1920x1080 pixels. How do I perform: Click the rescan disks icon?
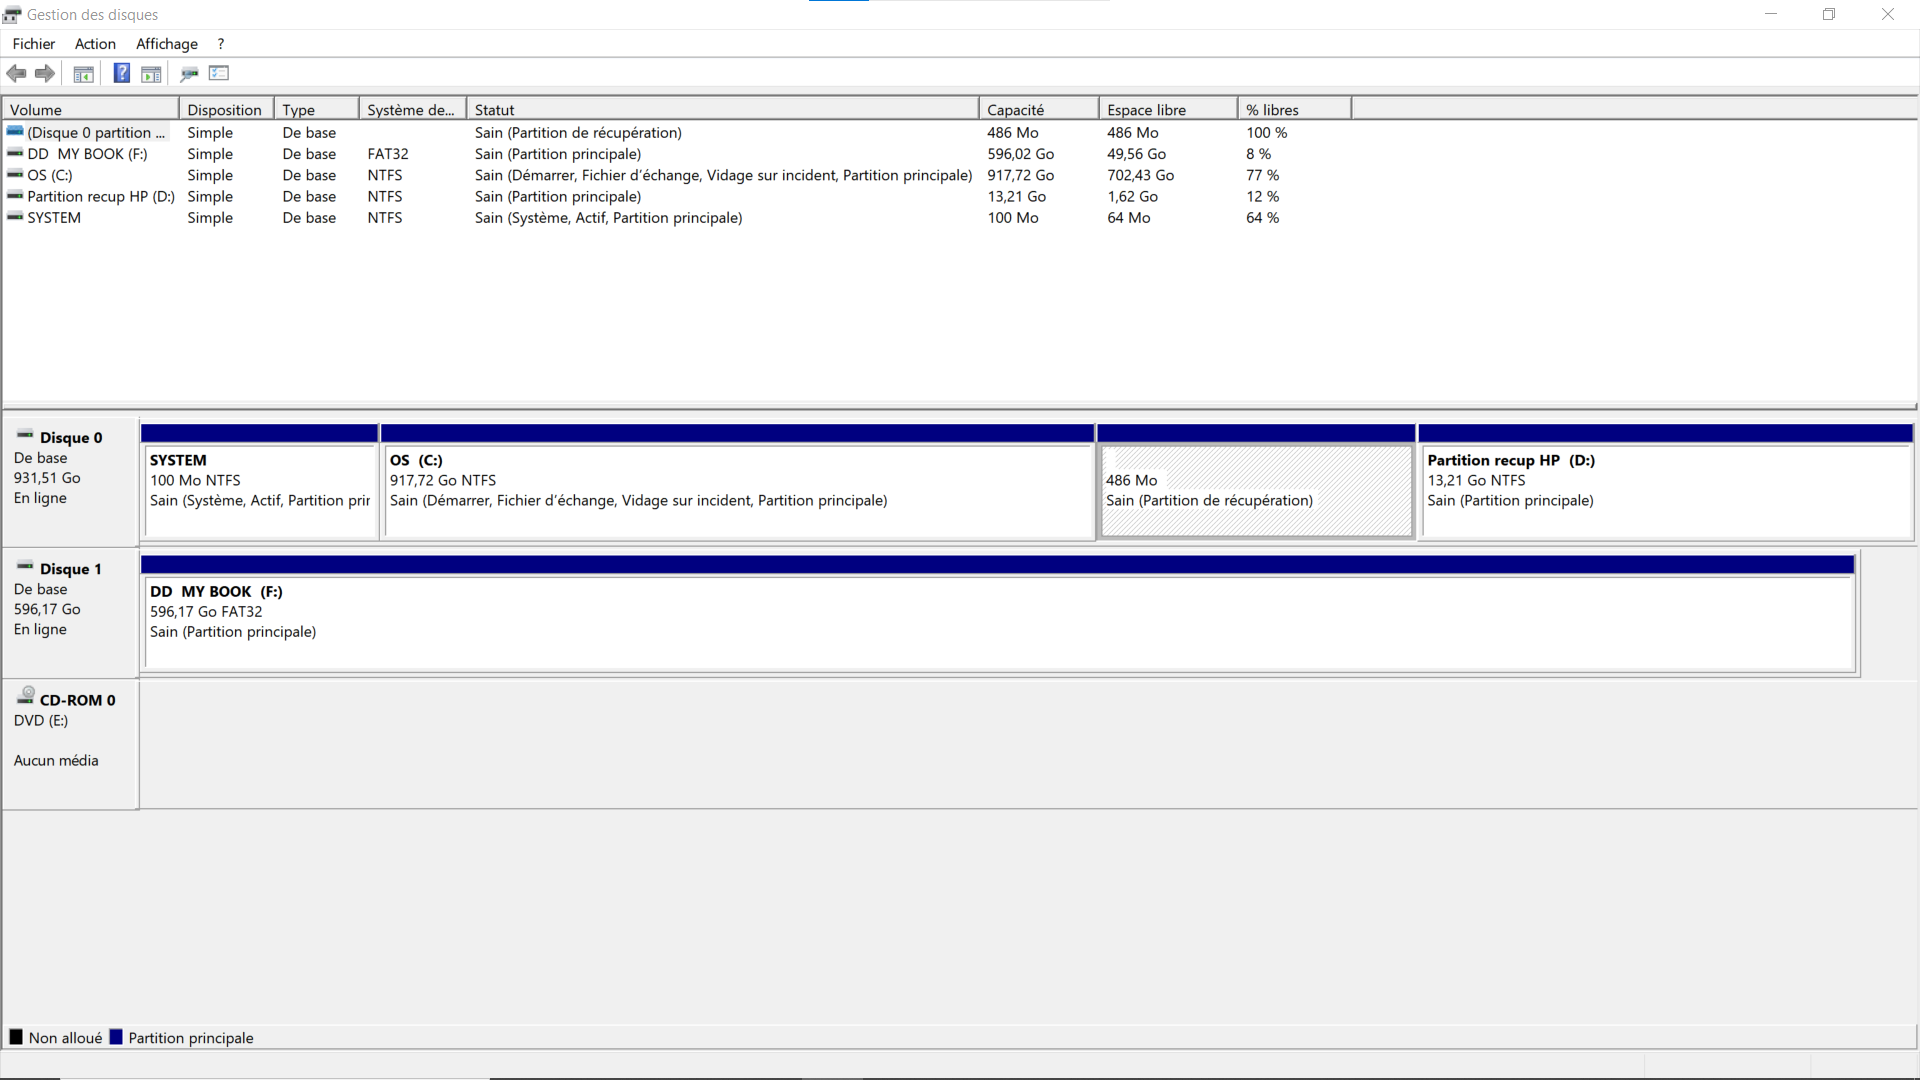click(189, 73)
